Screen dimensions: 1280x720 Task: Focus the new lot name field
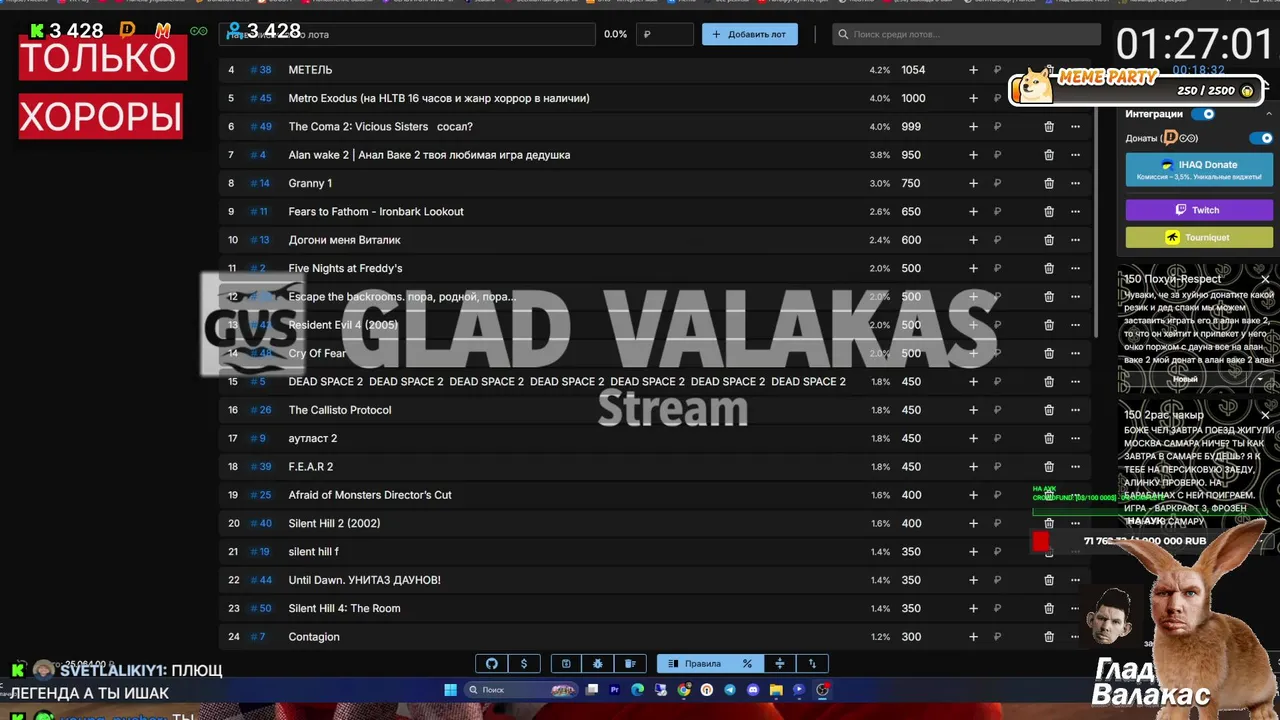click(x=407, y=34)
